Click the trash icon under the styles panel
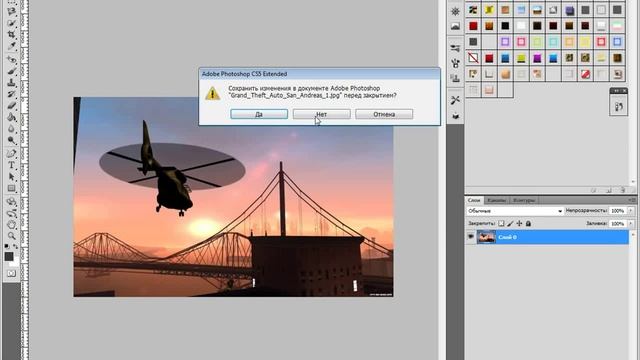The height and width of the screenshot is (360, 640). tap(623, 190)
